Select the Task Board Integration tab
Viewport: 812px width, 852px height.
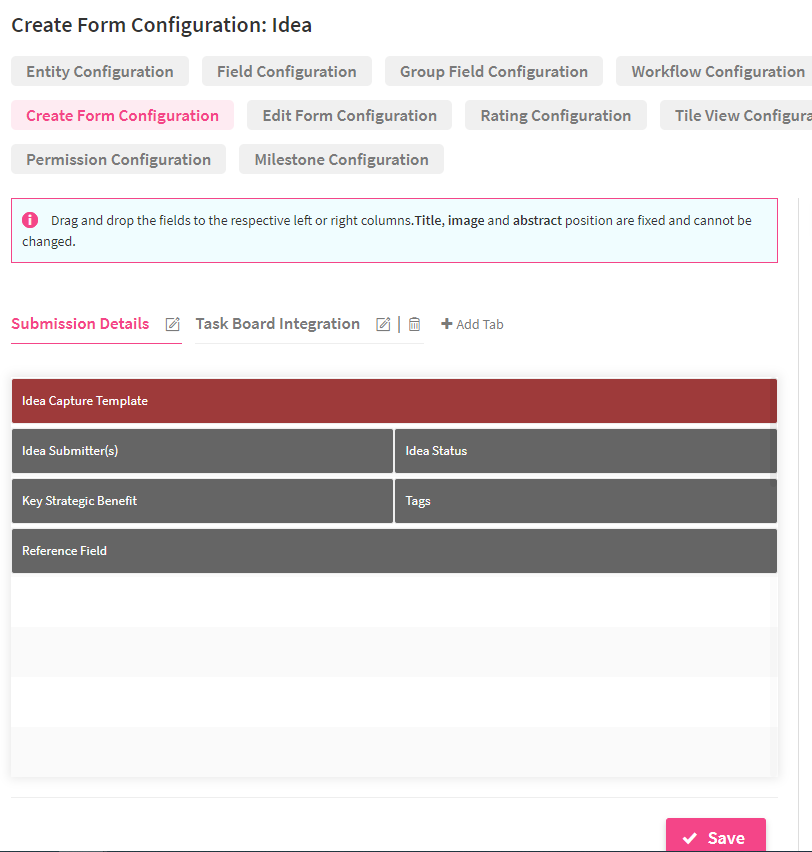[x=278, y=324]
